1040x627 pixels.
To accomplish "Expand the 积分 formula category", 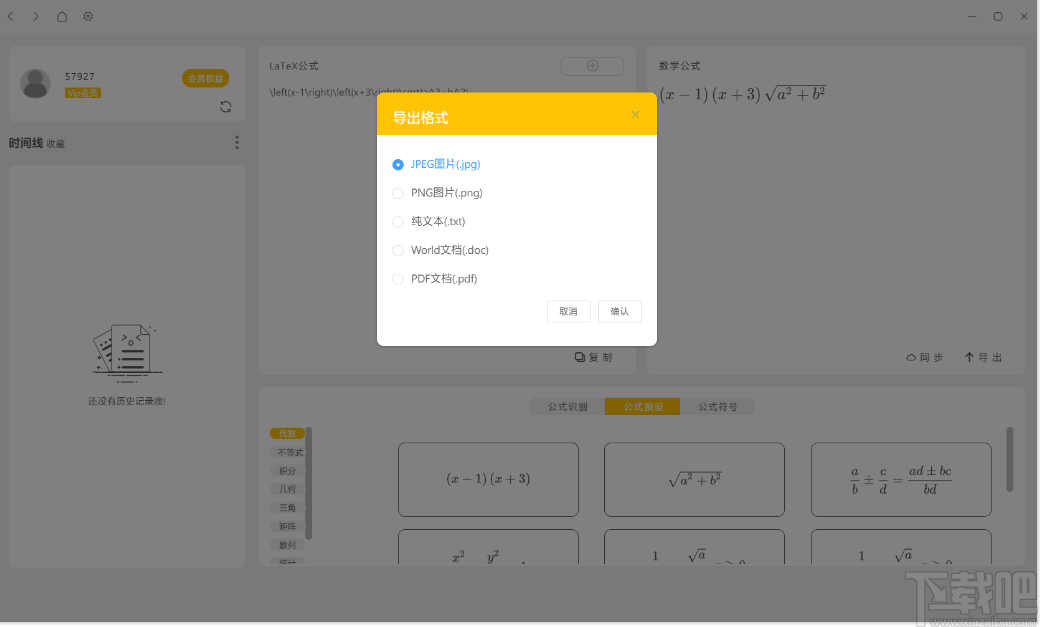I will [x=287, y=470].
